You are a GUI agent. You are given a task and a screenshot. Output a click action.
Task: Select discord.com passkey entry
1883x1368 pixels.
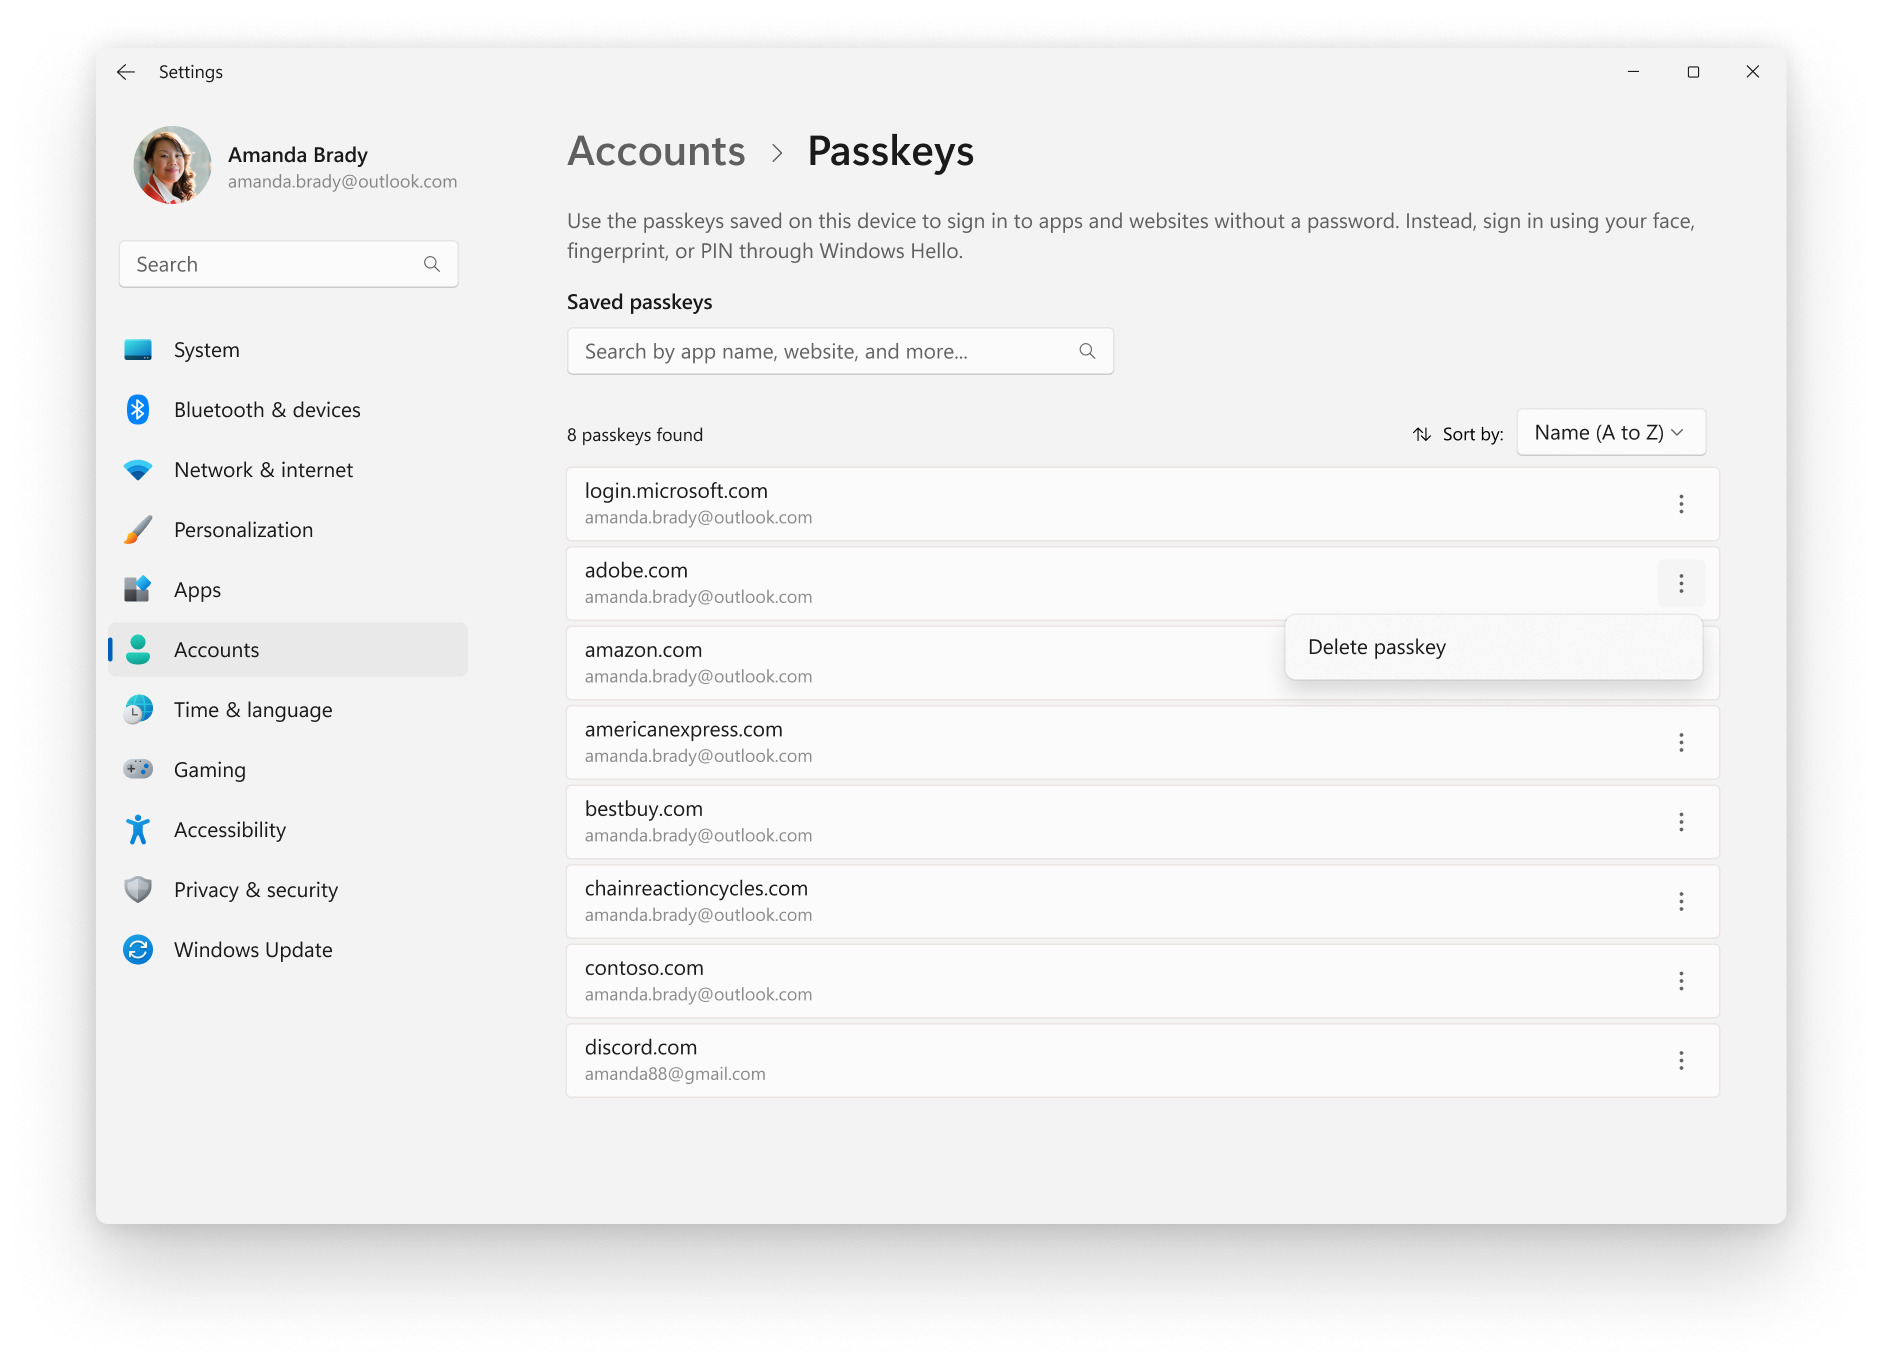pyautogui.click(x=1142, y=1060)
